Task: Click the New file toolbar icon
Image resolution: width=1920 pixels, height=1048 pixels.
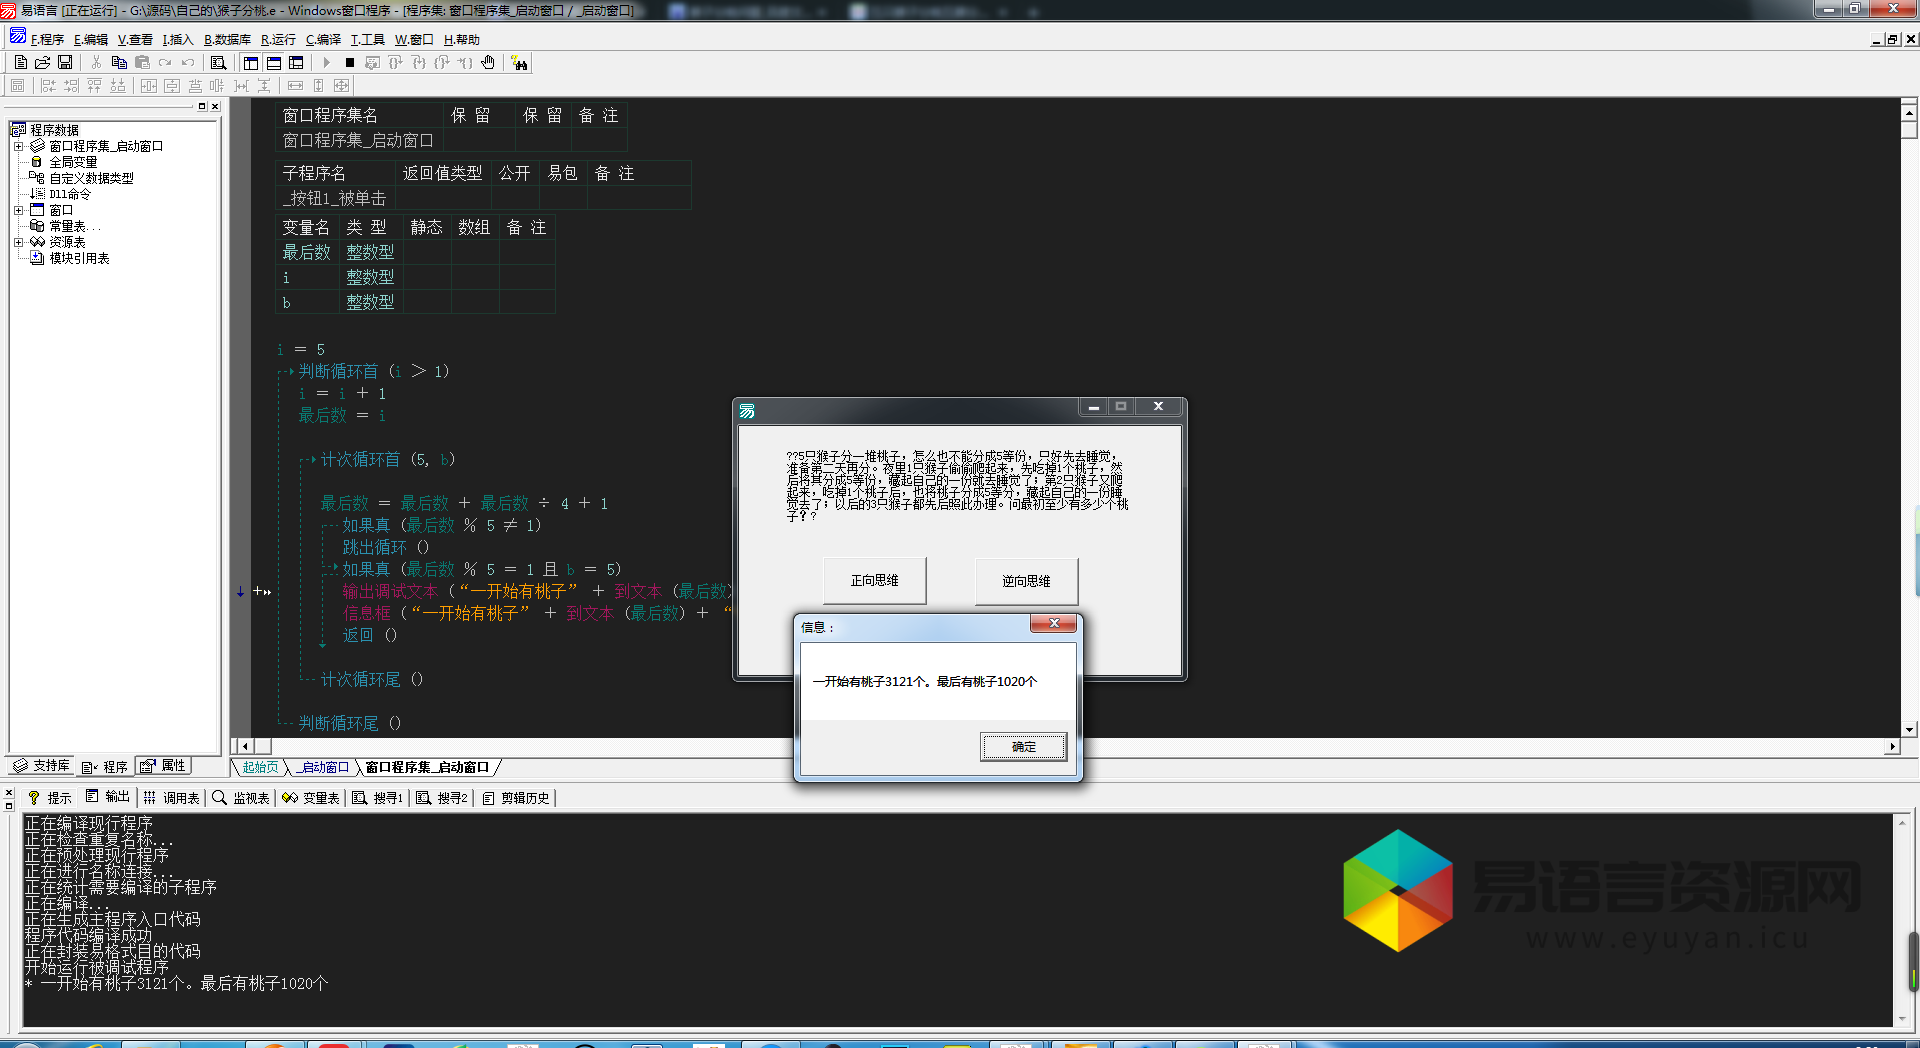Action: [x=21, y=62]
